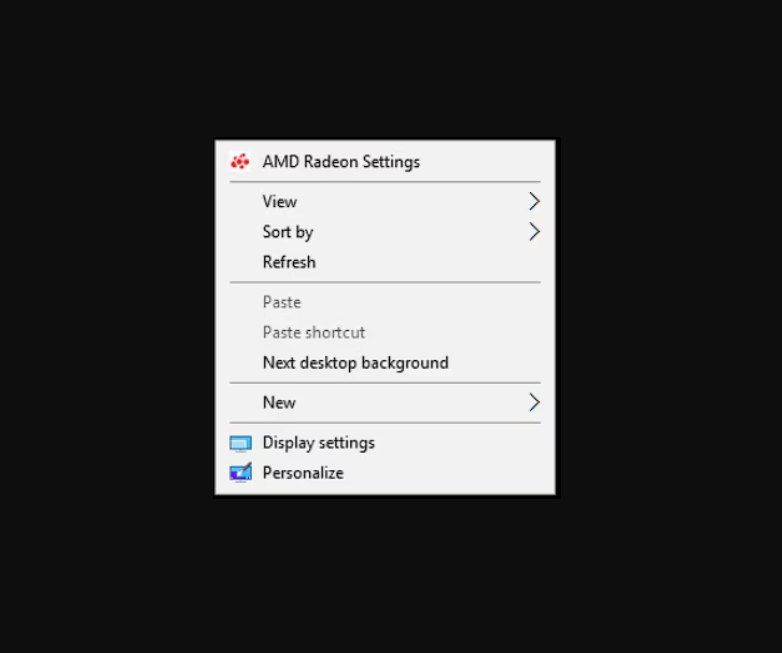The height and width of the screenshot is (653, 782).
Task: Click the divider line beneath New
Action: pyautogui.click(x=385, y=423)
